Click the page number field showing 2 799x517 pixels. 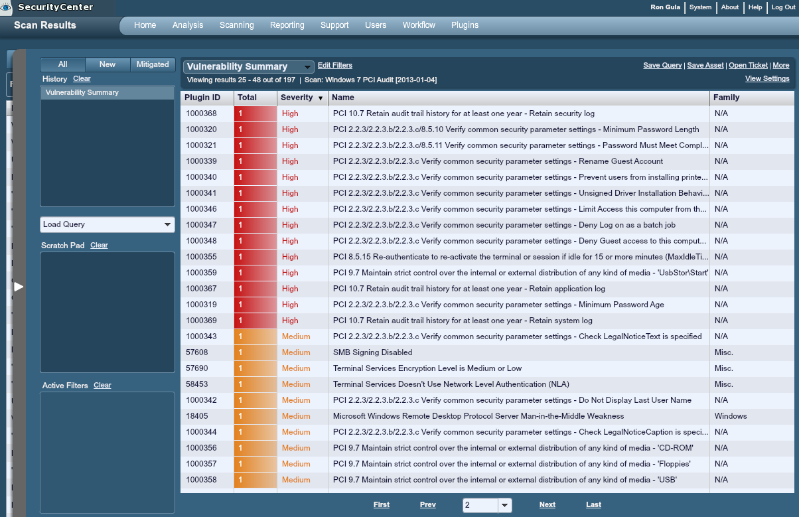[480, 505]
